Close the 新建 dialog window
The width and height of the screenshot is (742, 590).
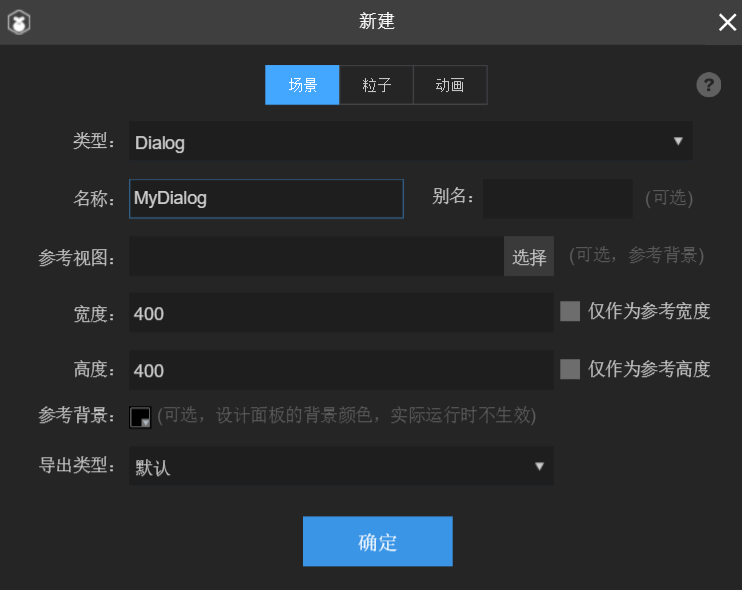click(x=727, y=22)
